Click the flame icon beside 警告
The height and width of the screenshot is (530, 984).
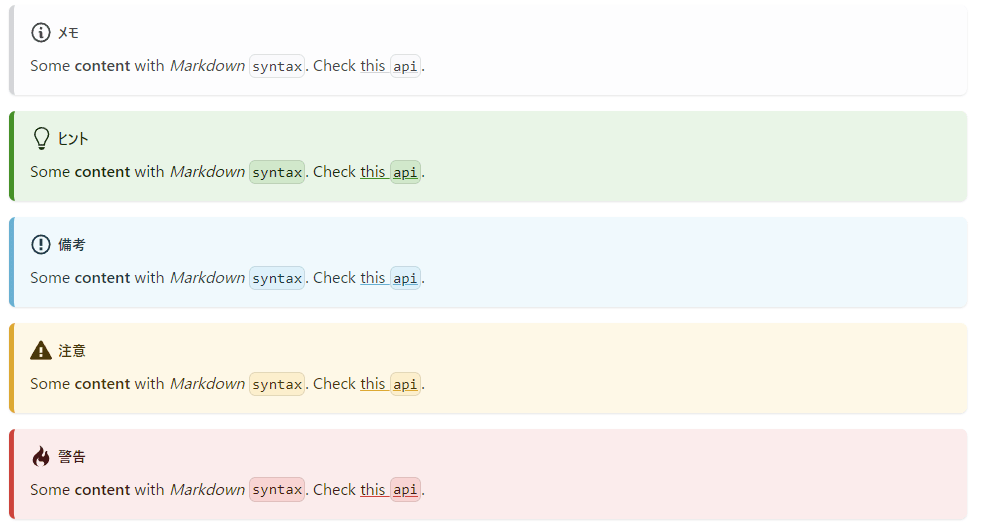[41, 456]
